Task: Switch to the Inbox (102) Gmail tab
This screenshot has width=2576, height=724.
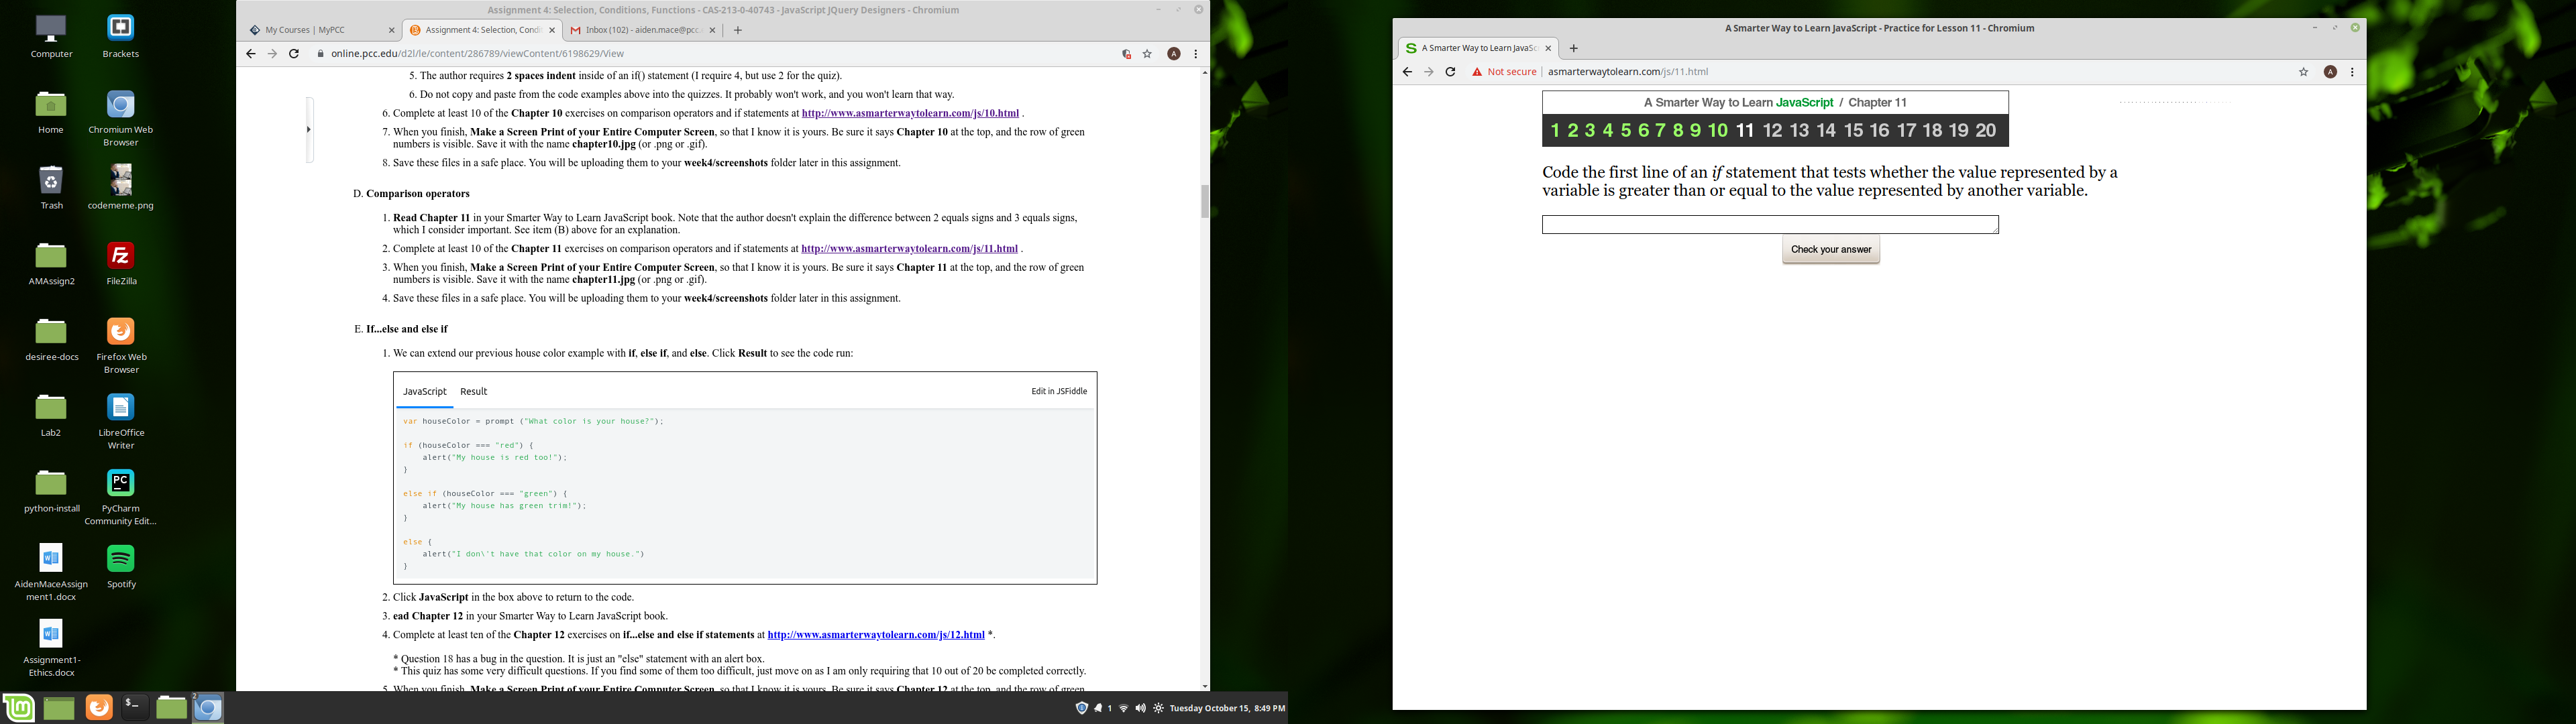Action: pos(640,30)
